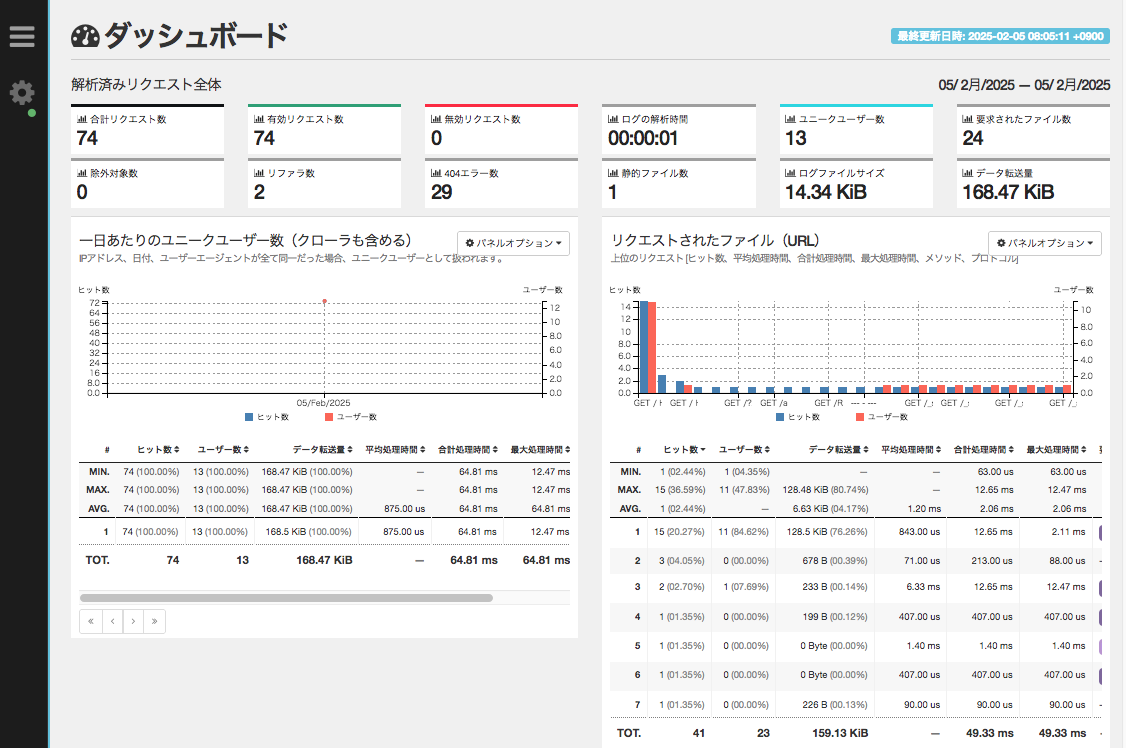Image resolution: width=1126 pixels, height=748 pixels.
Task: Jump to last page of daily visitors table
Action: coord(154,621)
